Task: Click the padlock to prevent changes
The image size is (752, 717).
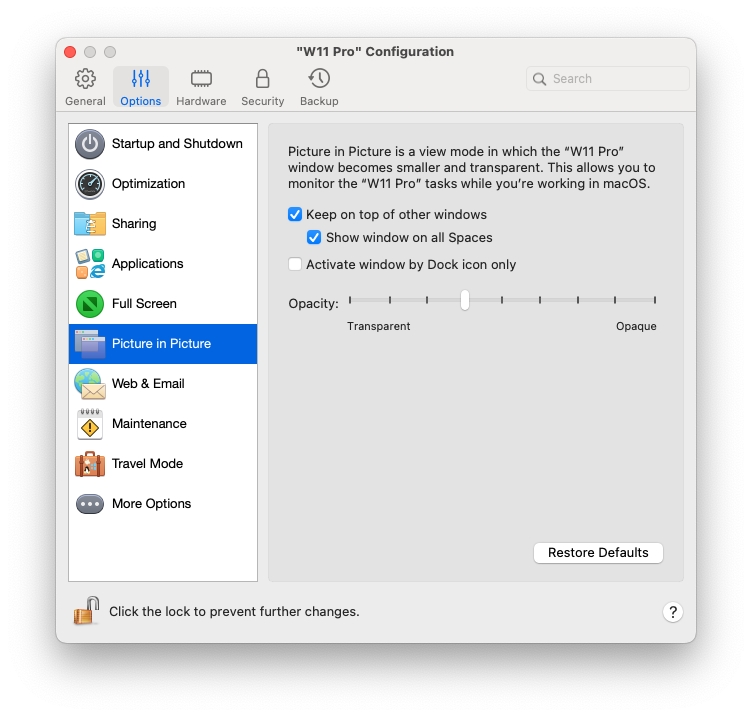Action: tap(87, 611)
